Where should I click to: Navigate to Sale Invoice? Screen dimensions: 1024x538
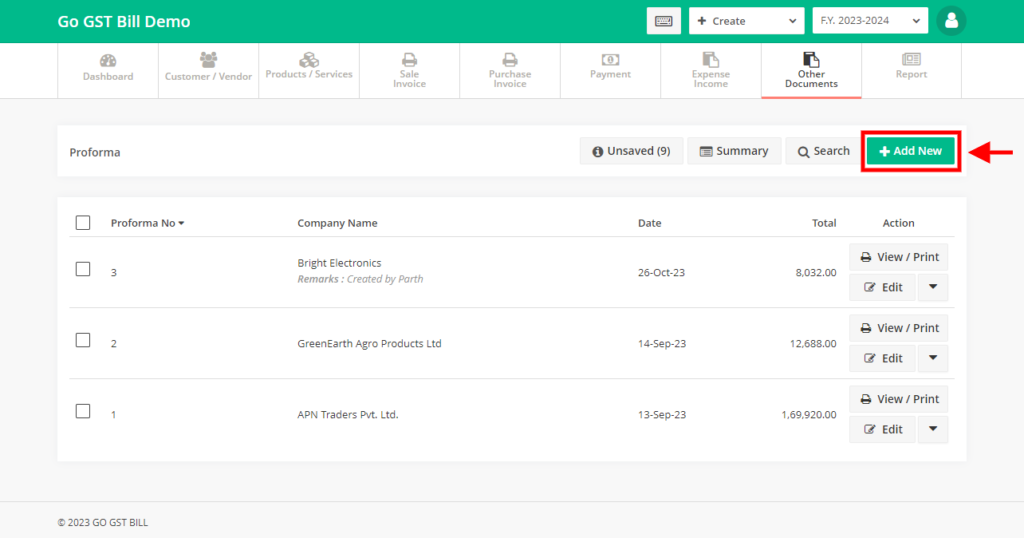tap(409, 70)
